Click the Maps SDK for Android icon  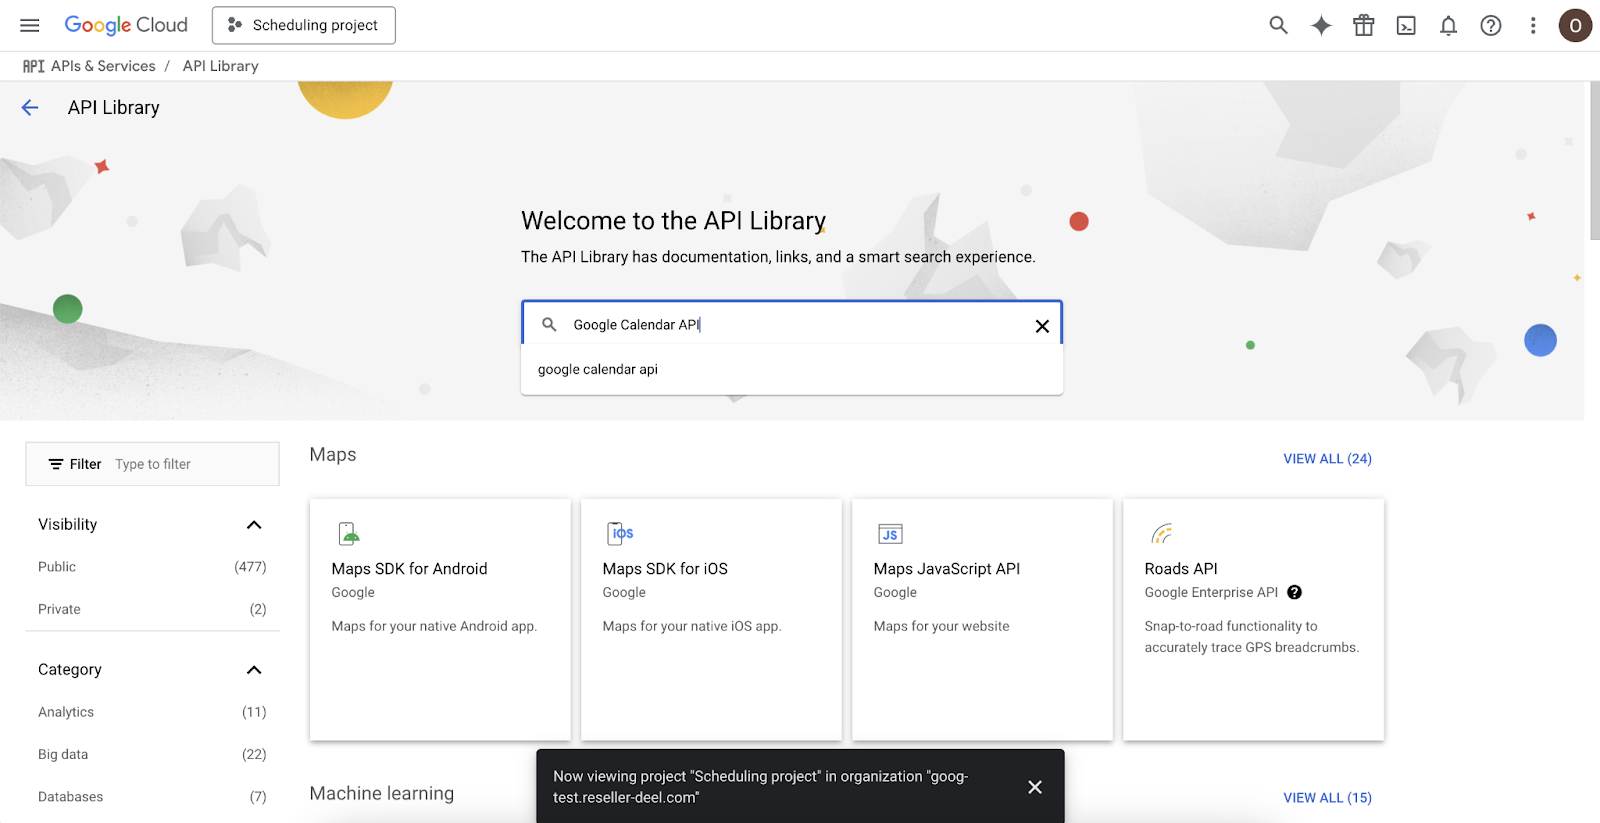coord(349,533)
